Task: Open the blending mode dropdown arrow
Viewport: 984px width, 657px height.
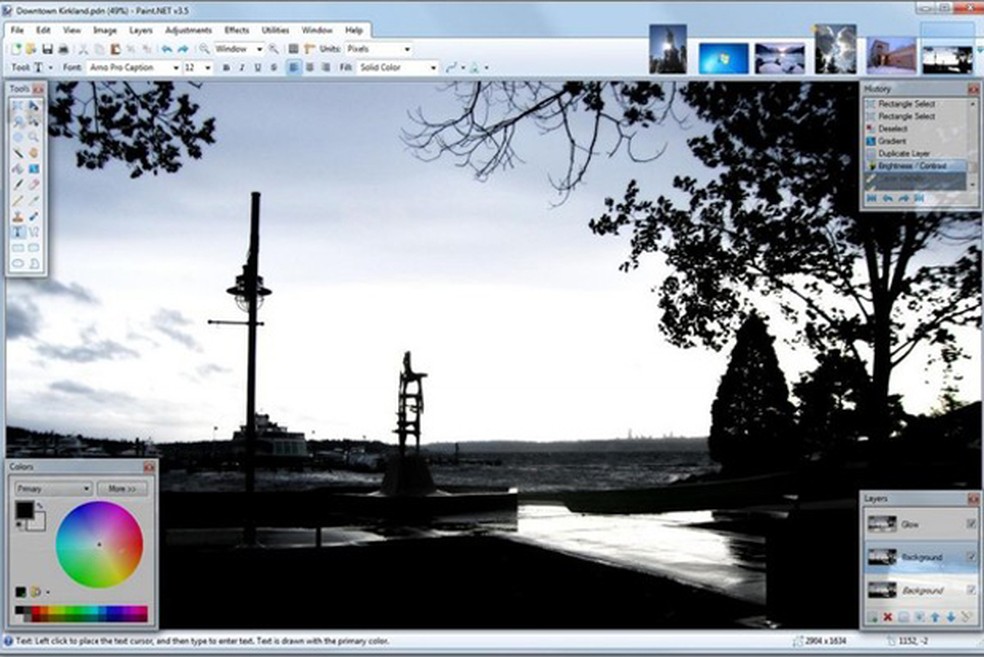Action: [487, 68]
